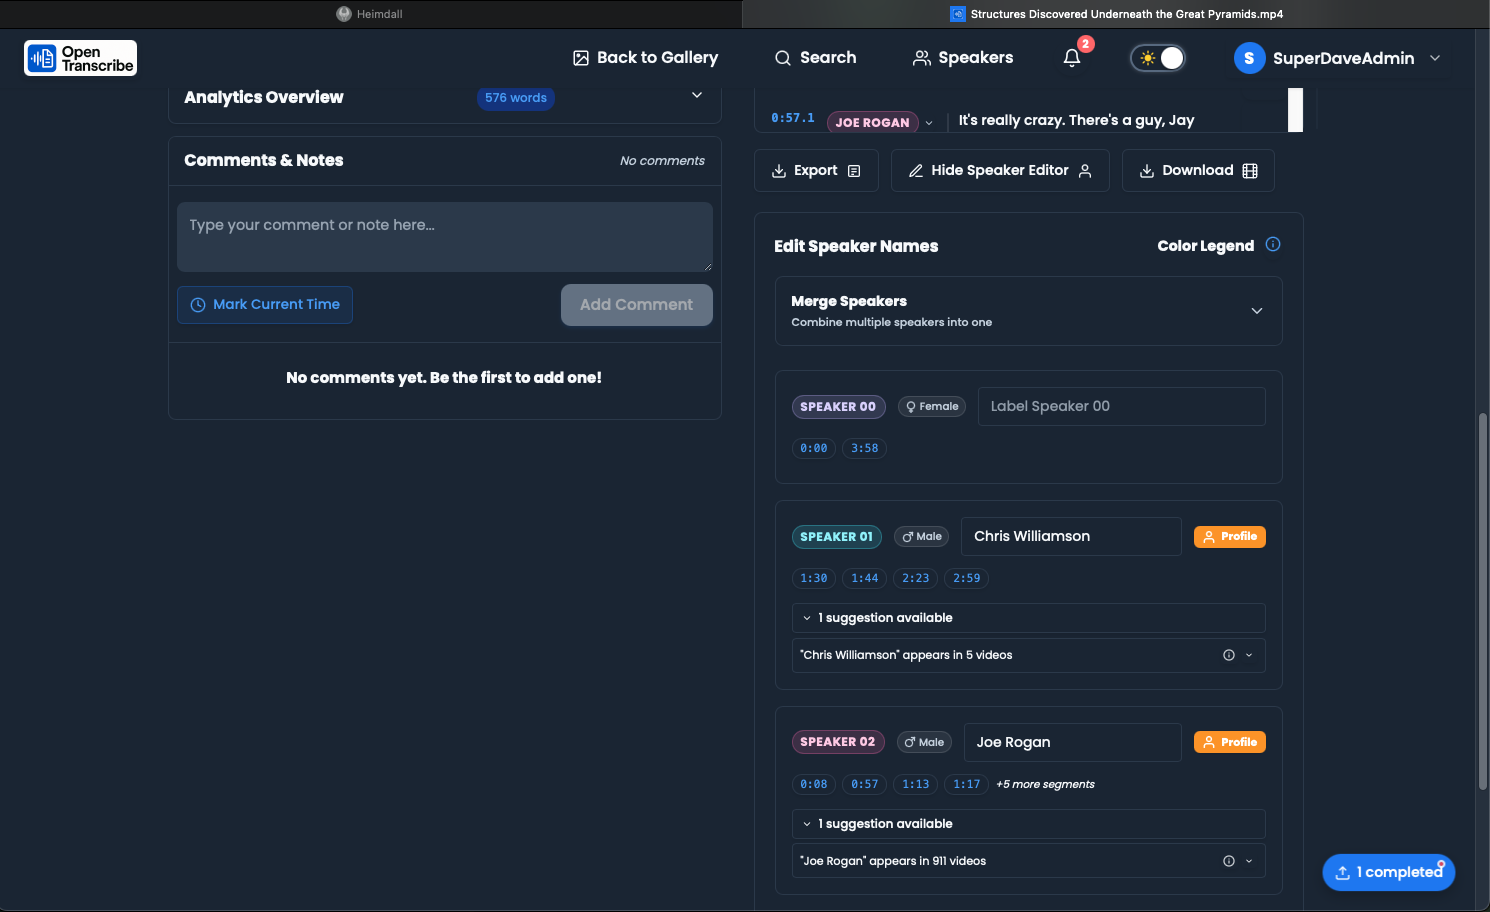Click the SPEAKER 02 badge
The width and height of the screenshot is (1490, 912).
click(838, 742)
